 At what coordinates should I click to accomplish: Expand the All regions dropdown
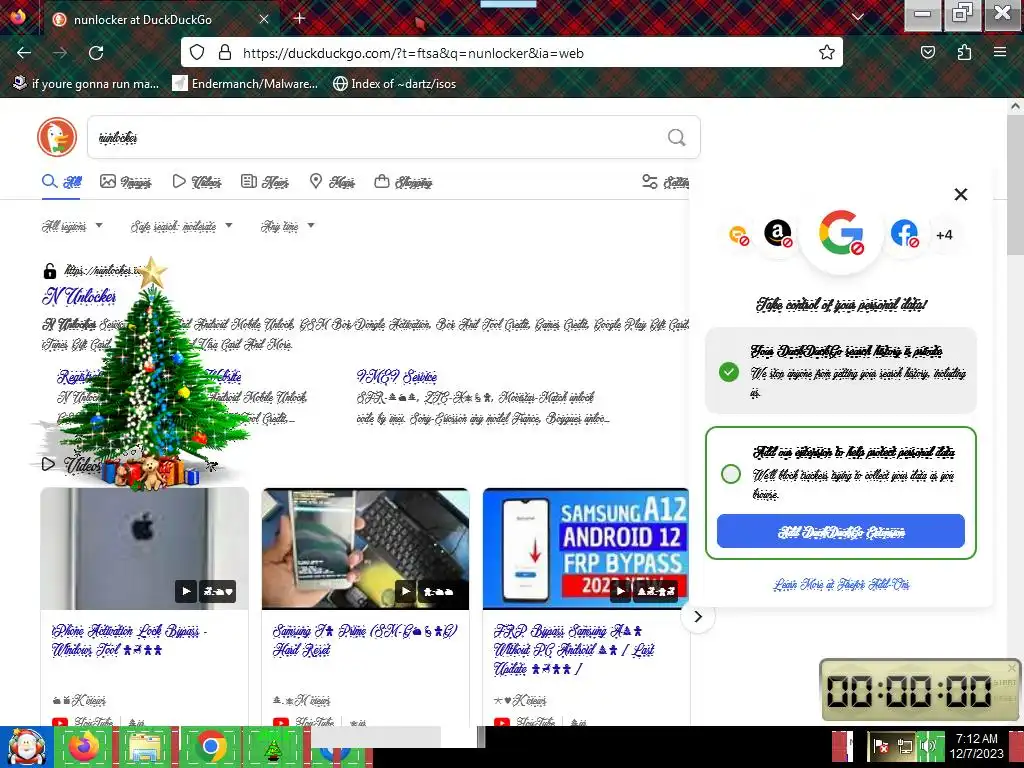point(72,226)
